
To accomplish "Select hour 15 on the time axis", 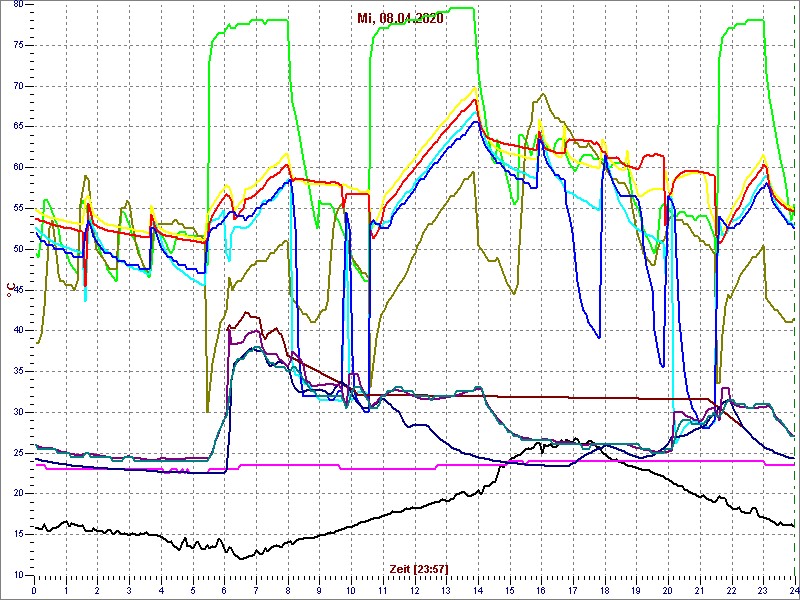I will click(x=510, y=590).
